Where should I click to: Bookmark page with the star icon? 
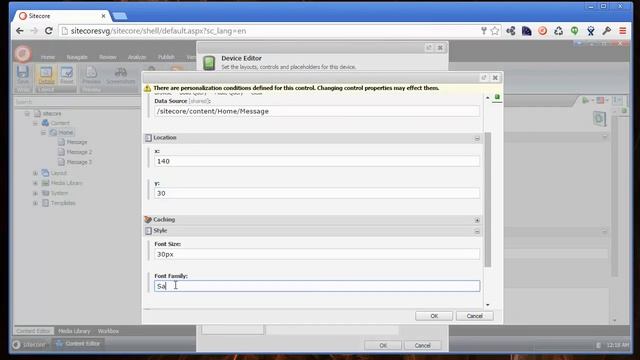(495, 31)
